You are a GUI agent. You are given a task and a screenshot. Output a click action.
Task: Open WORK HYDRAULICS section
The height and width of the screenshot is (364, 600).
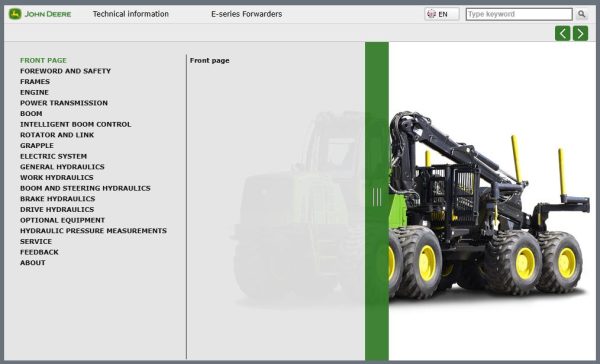[x=57, y=178]
